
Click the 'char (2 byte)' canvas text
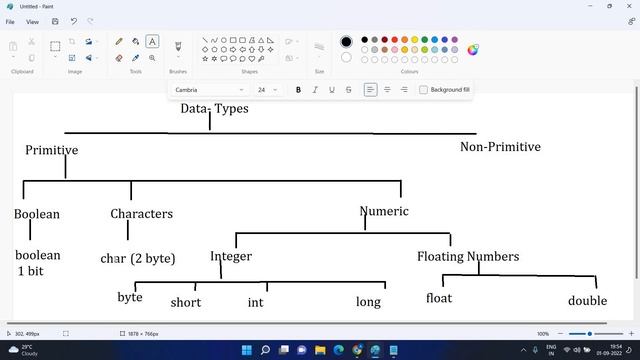pos(138,258)
